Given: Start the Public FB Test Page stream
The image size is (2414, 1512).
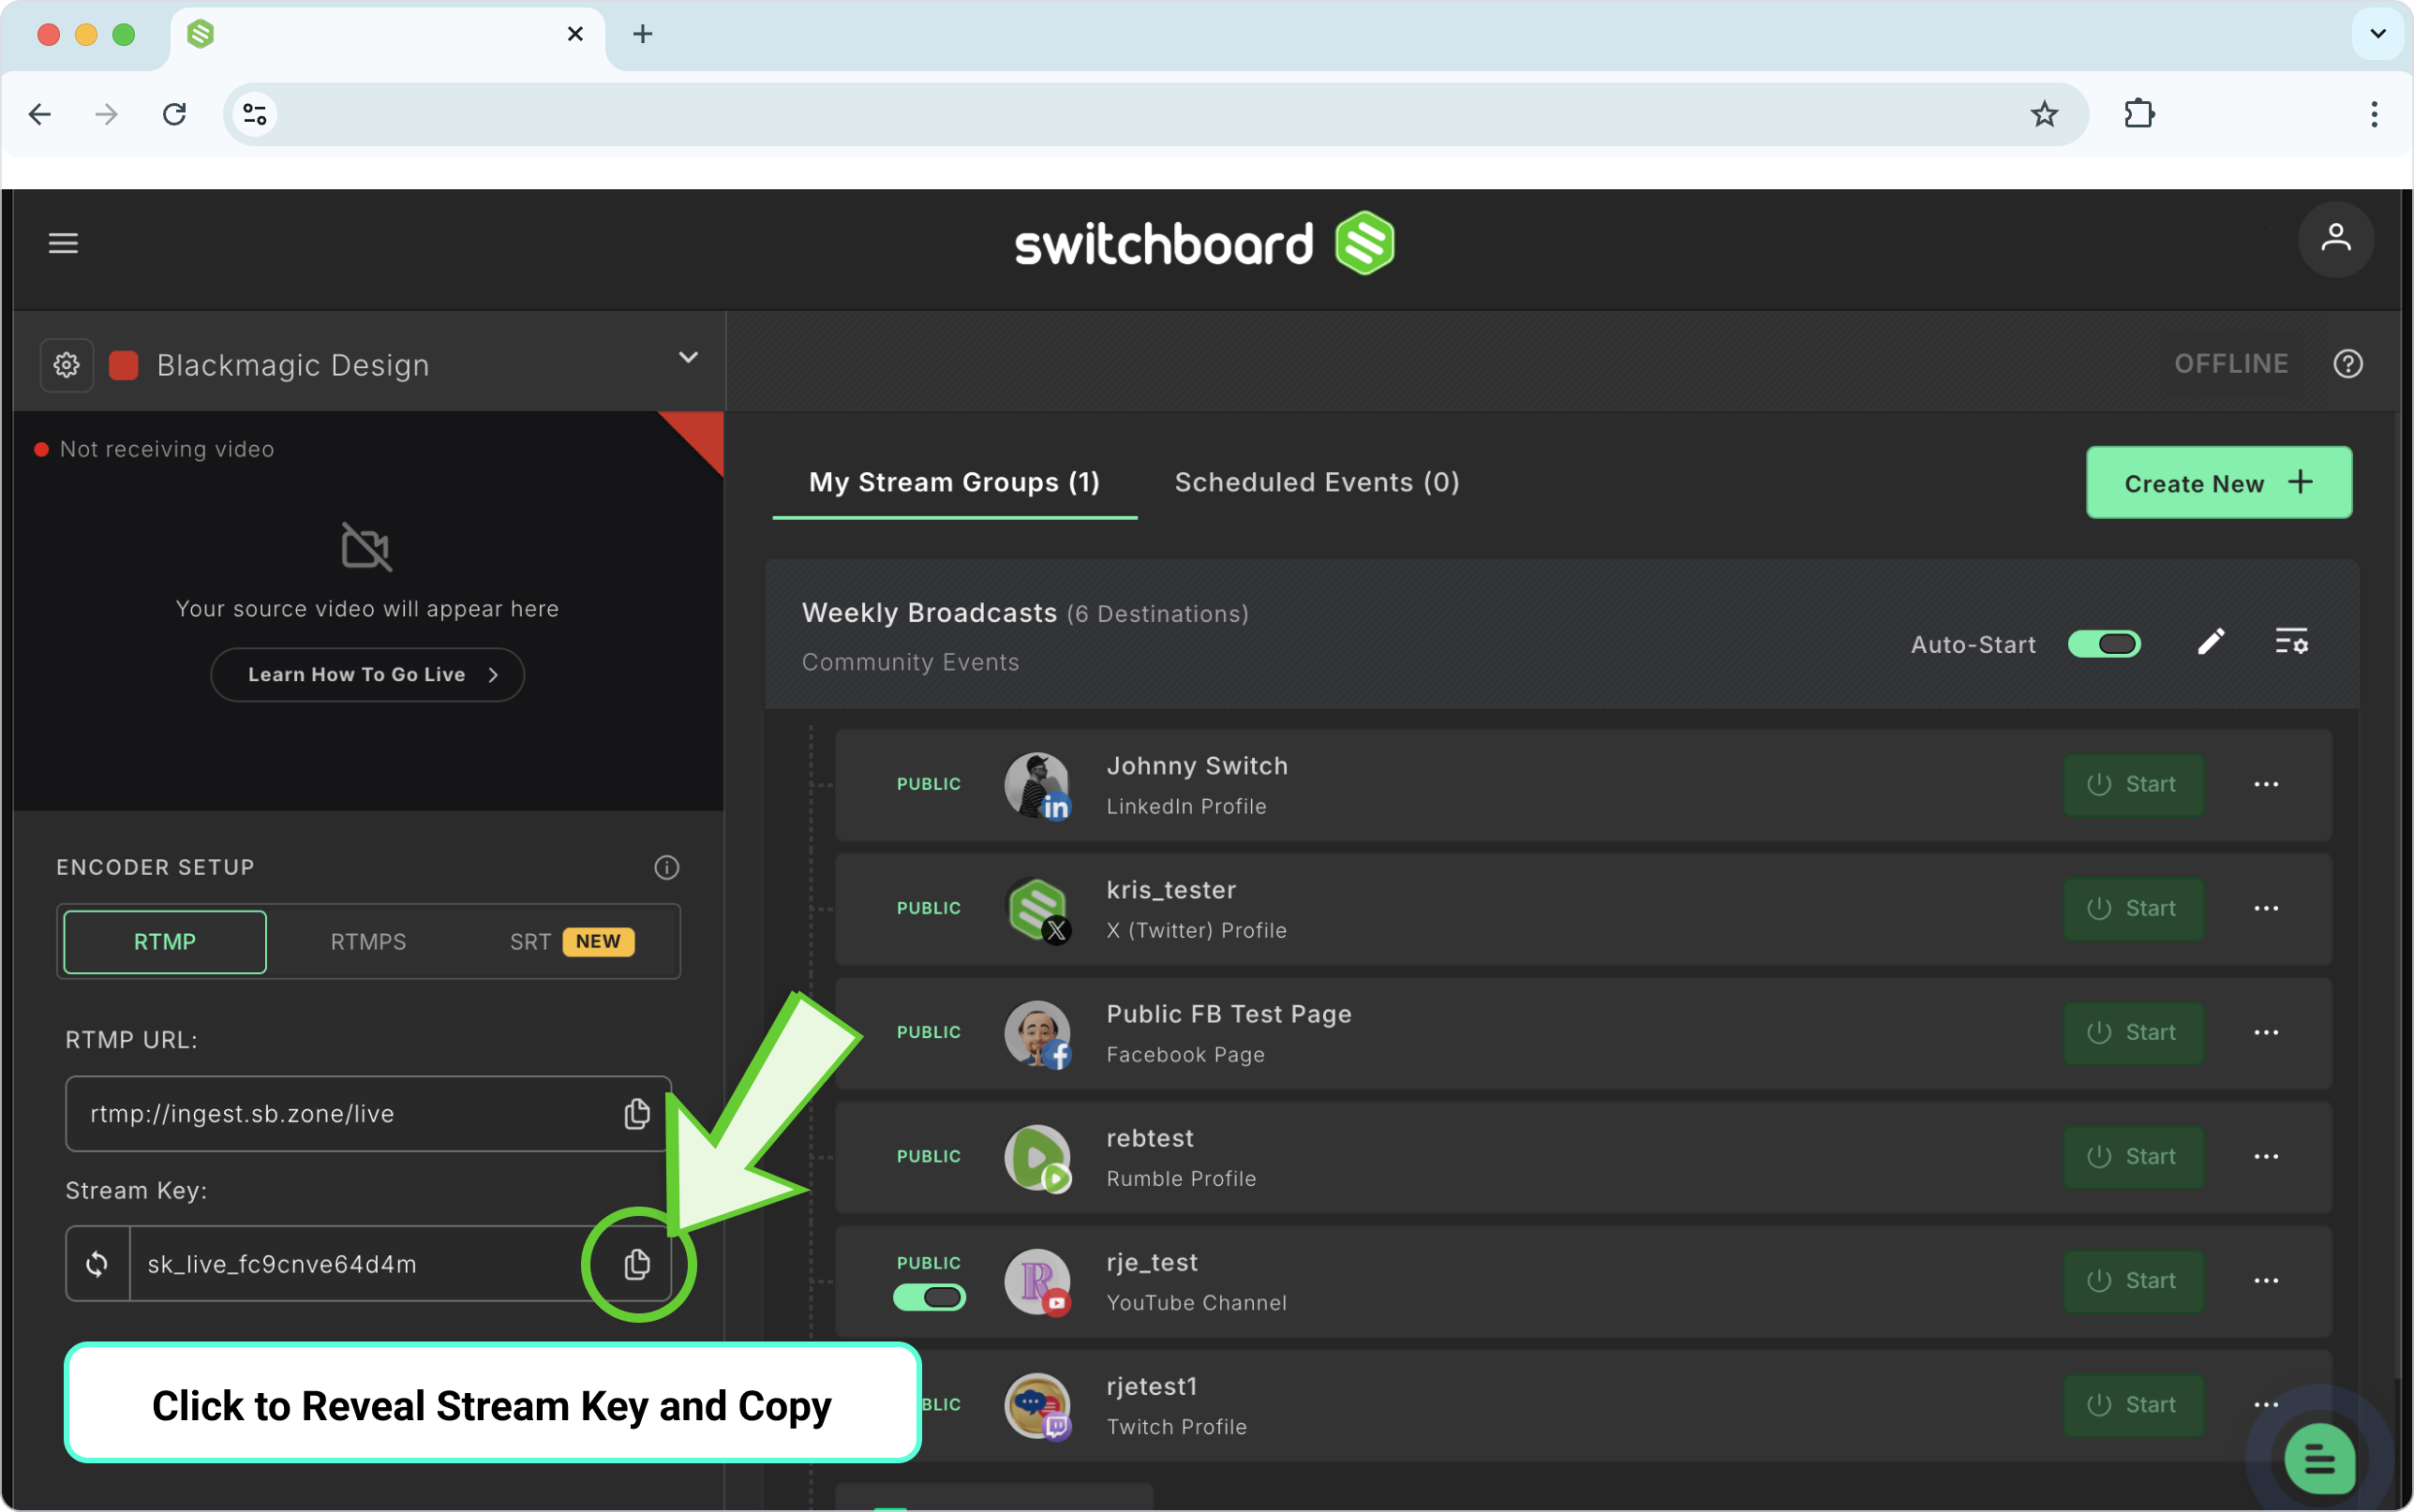Looking at the screenshot, I should pos(2132,1032).
